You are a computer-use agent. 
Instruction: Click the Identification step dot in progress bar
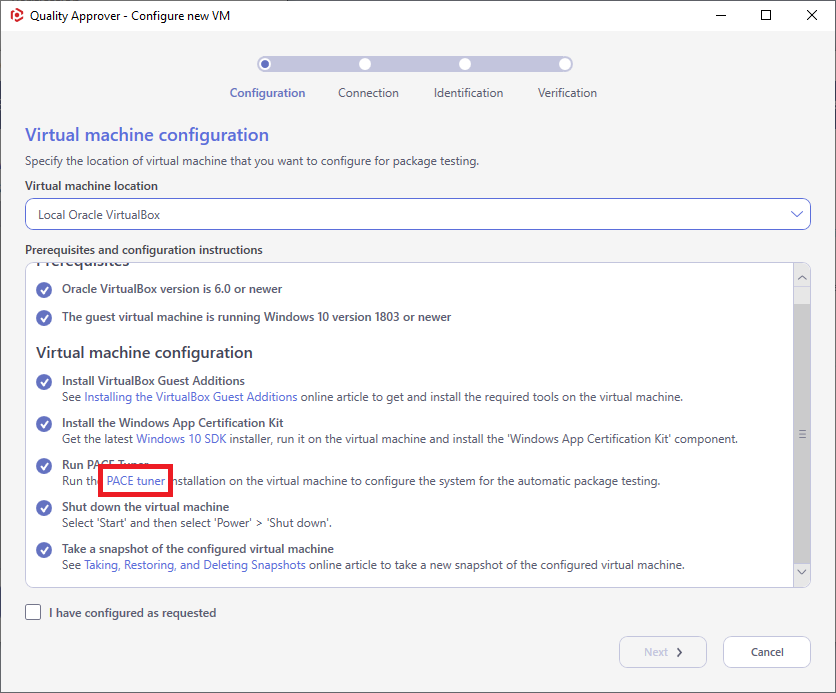coord(465,64)
